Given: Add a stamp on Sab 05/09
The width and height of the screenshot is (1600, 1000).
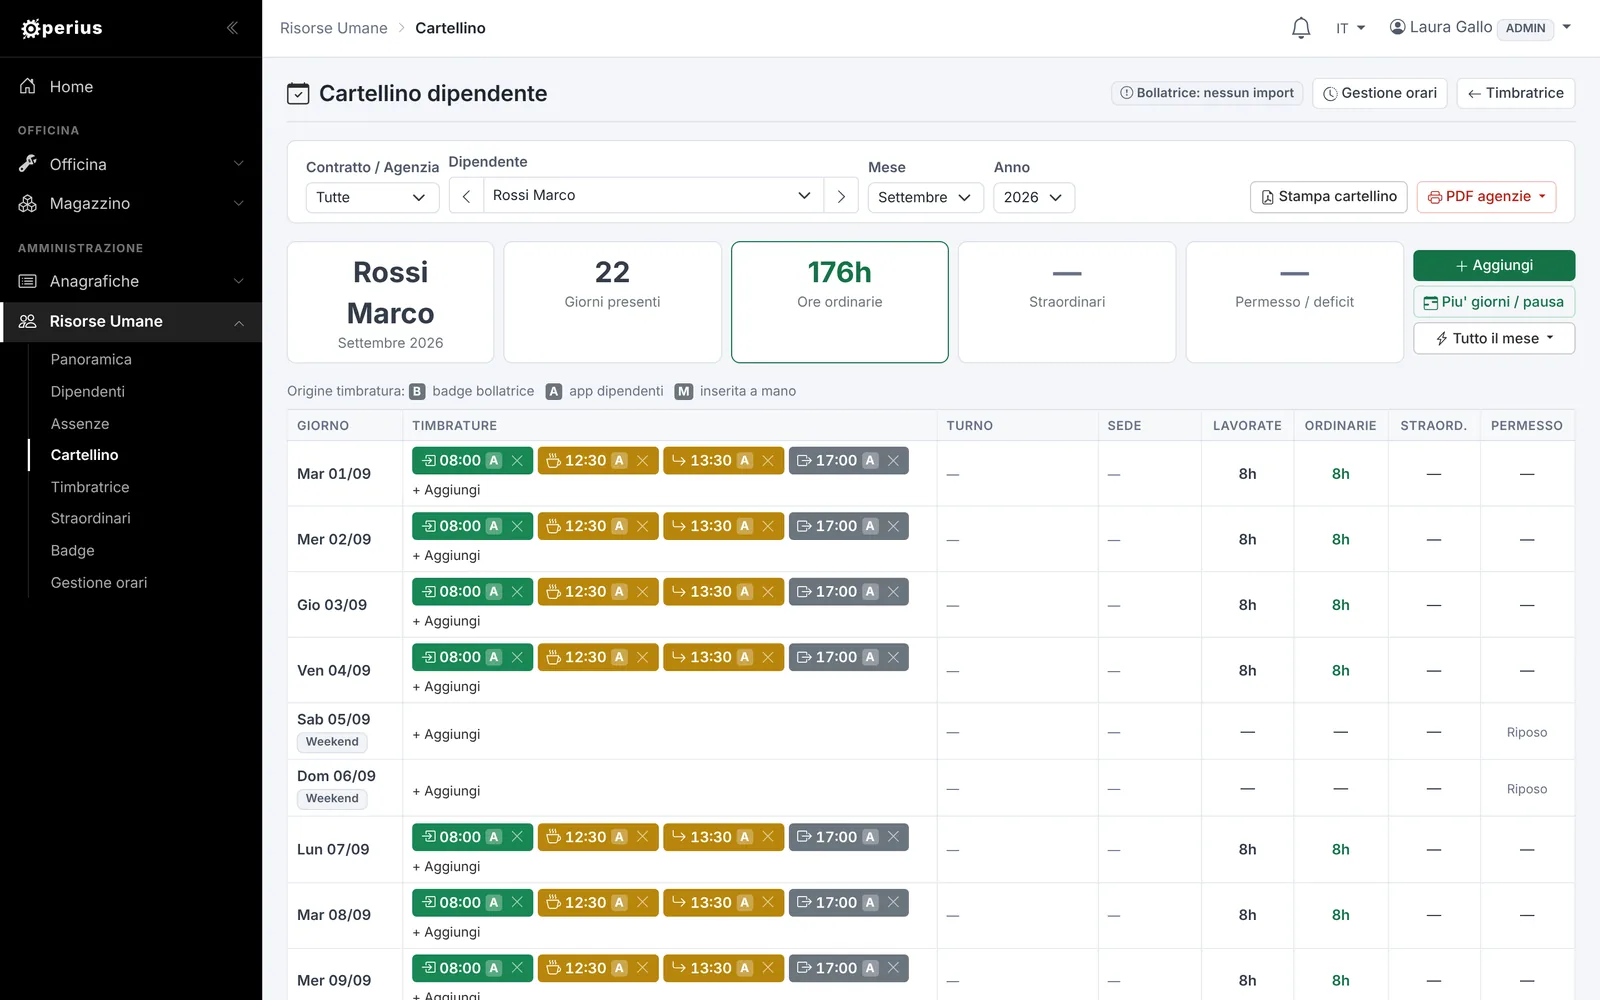Looking at the screenshot, I should (446, 734).
